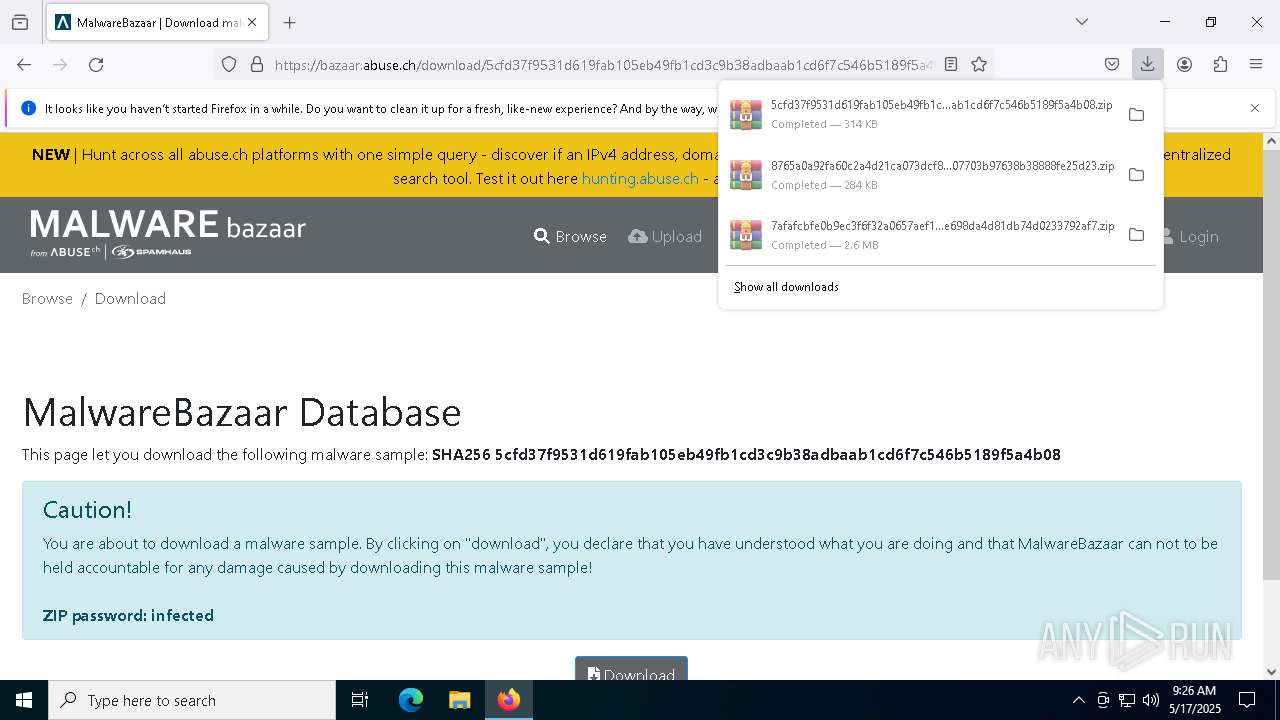
Task: Click the tracking protection shield icon
Action: 229,64
